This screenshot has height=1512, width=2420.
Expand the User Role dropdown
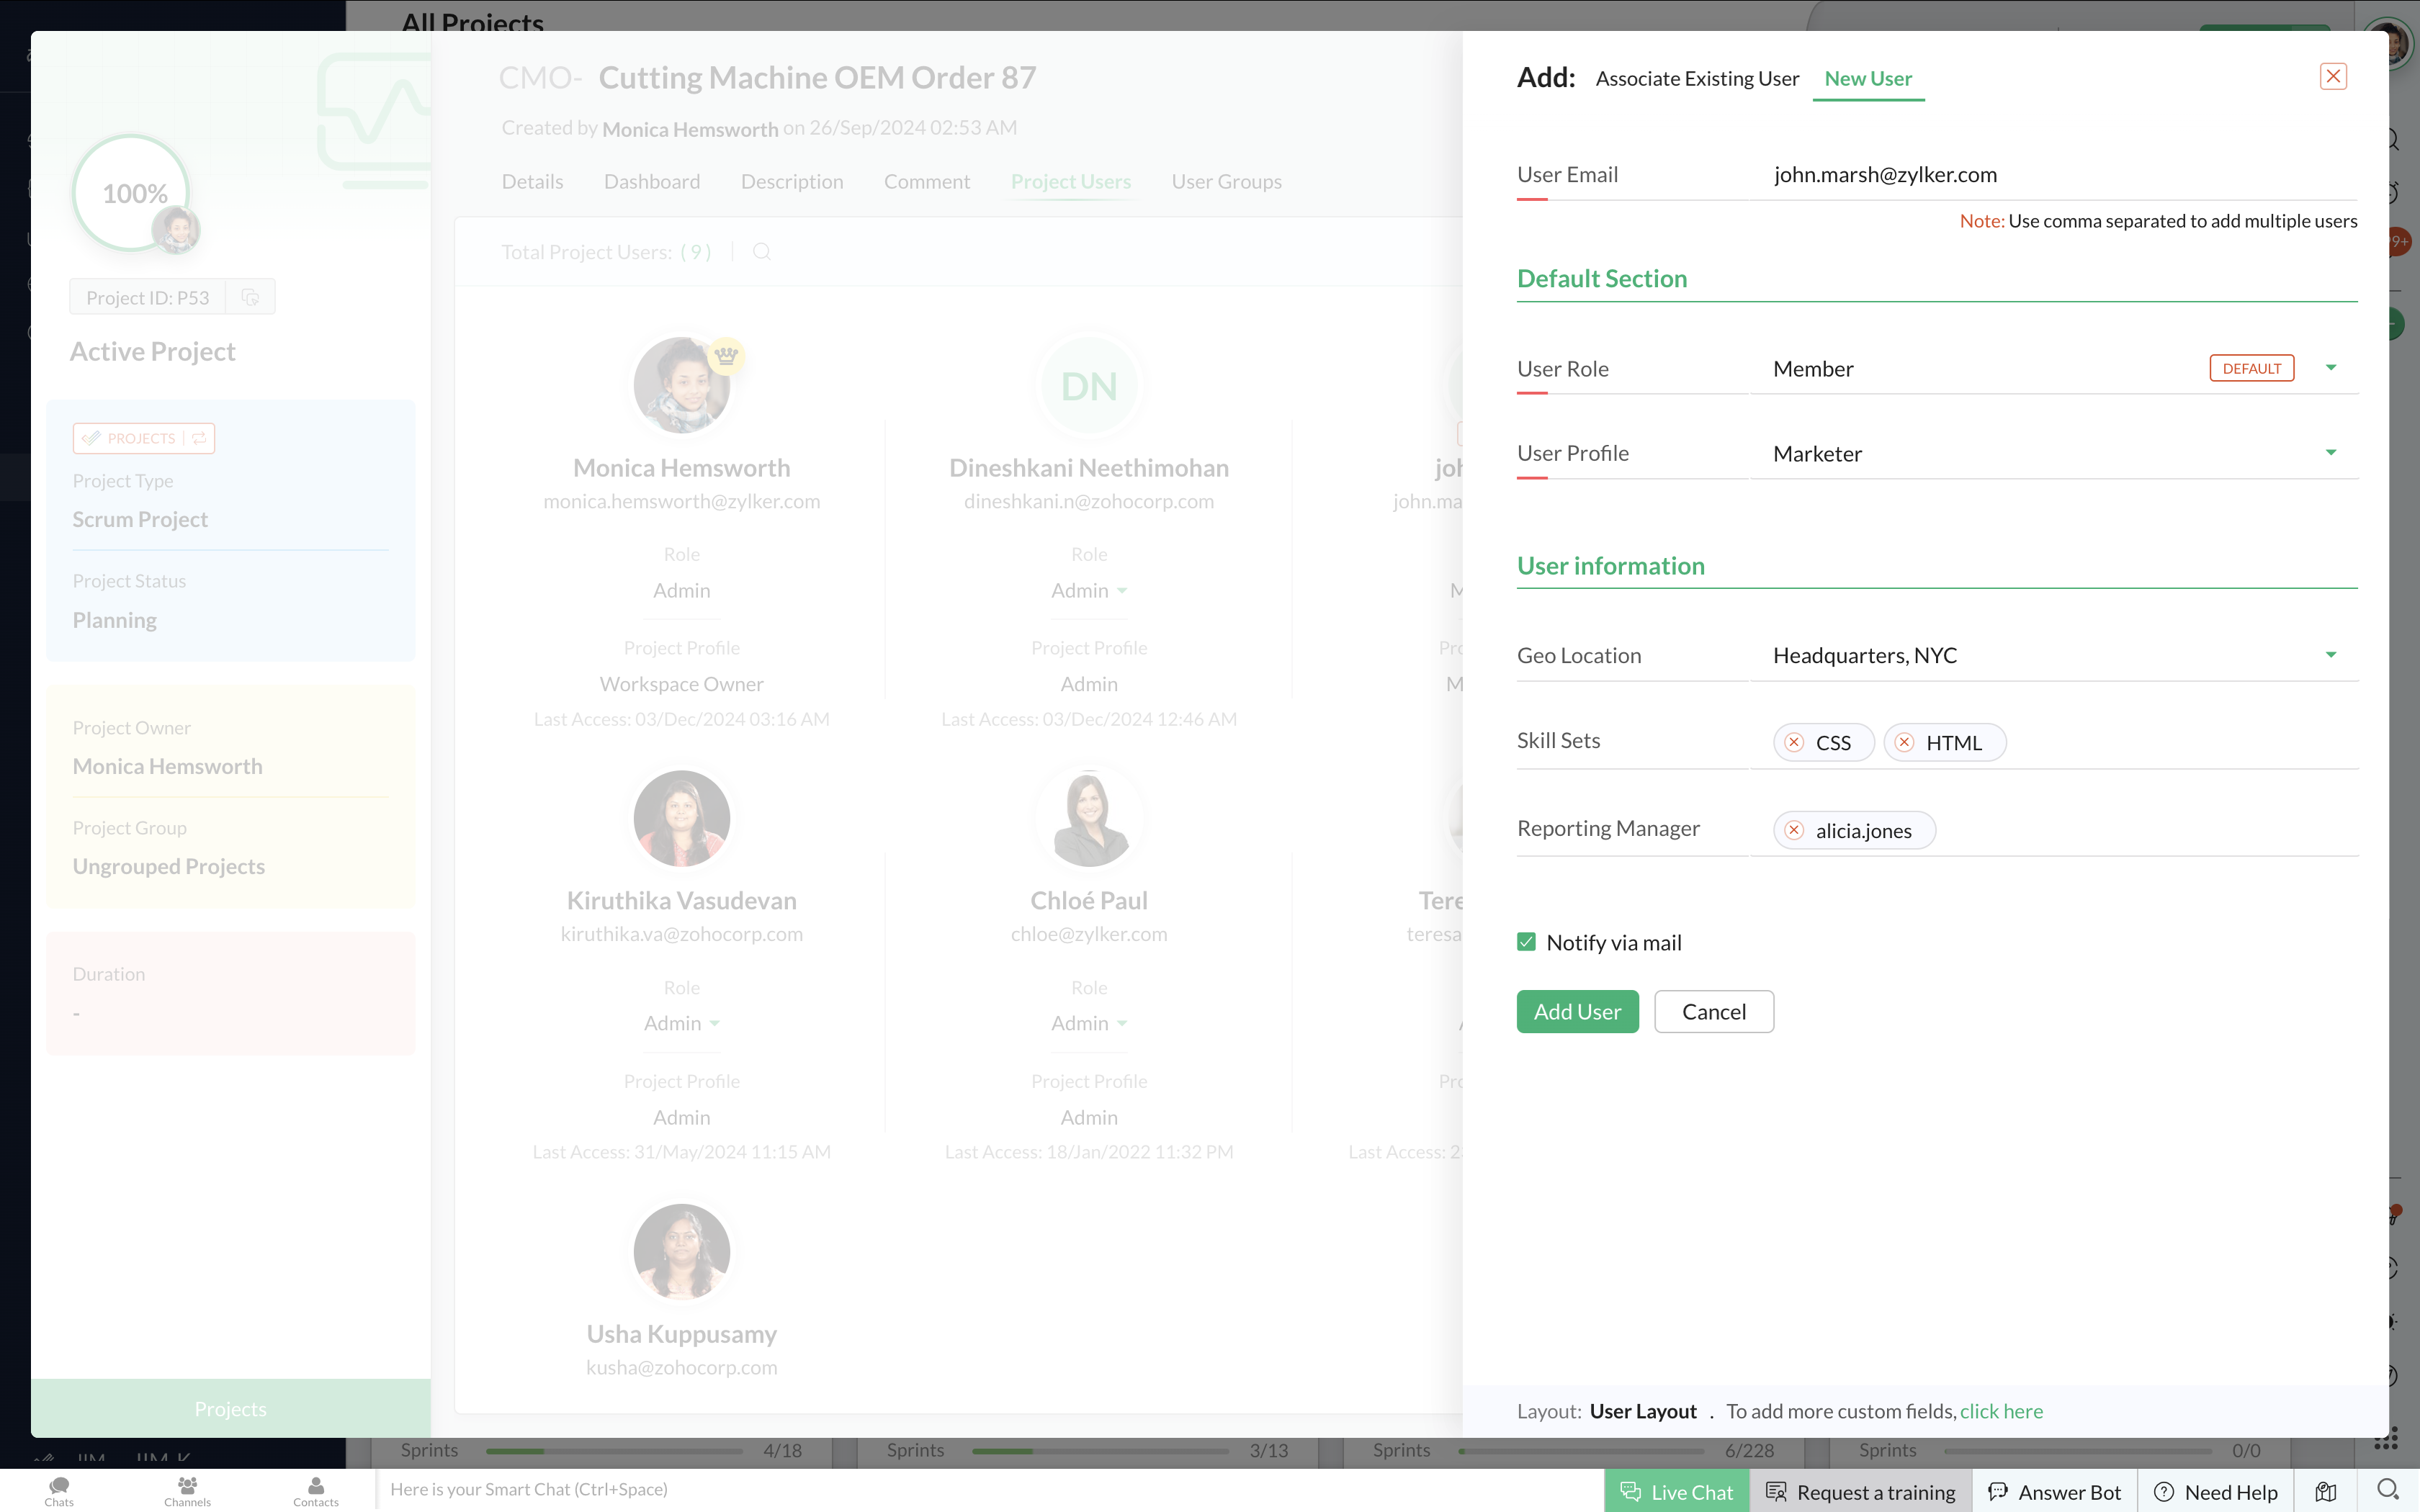coord(2330,368)
